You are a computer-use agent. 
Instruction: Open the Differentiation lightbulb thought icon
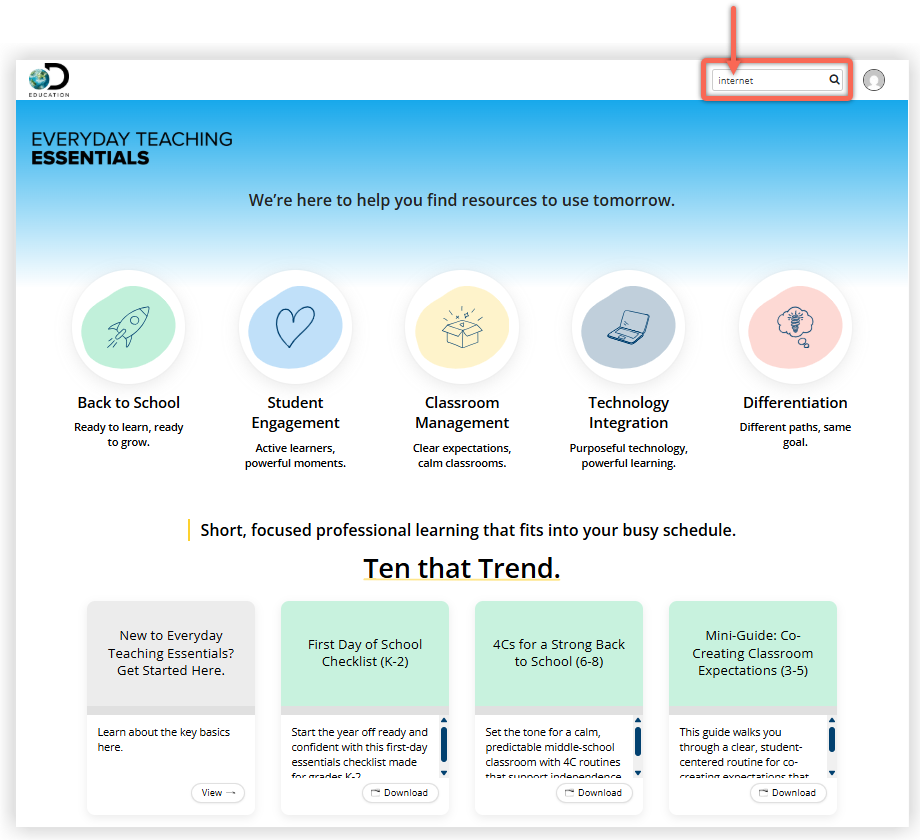click(x=795, y=327)
